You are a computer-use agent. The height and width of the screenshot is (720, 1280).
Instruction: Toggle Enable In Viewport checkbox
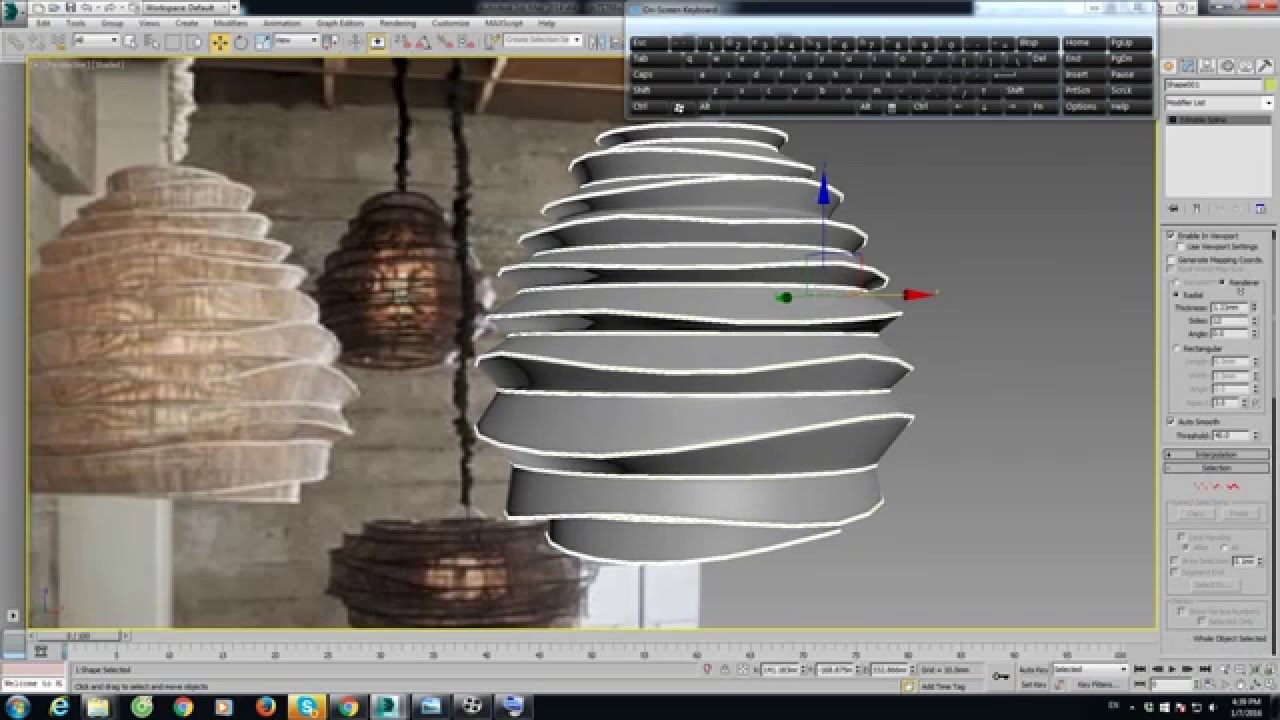pos(1171,235)
